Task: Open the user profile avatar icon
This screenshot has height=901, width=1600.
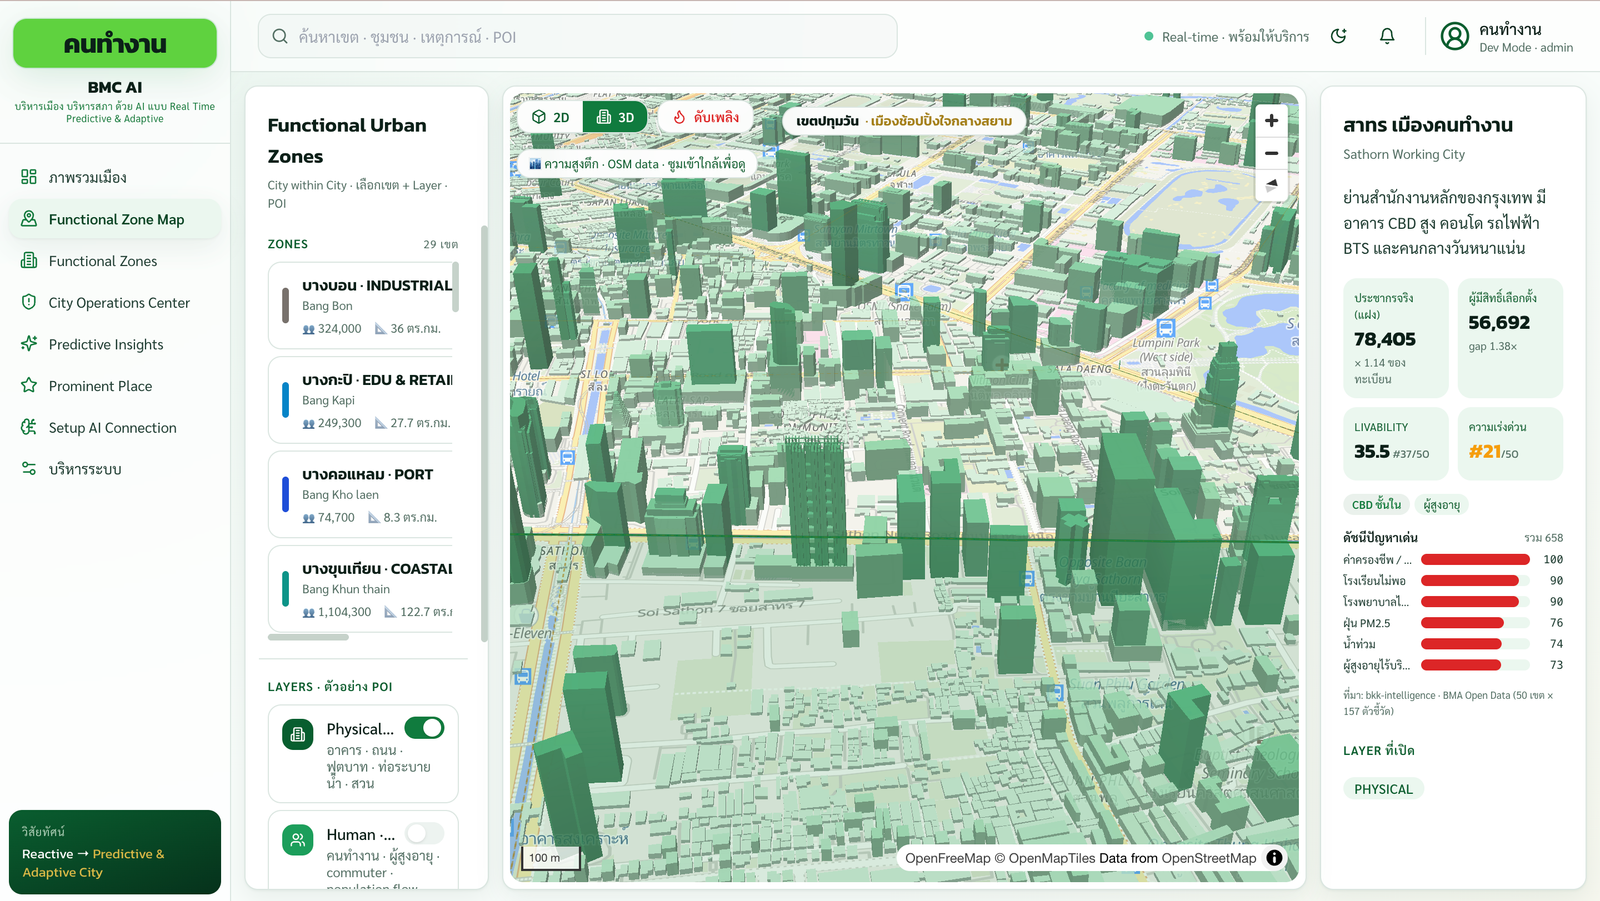Action: [x=1455, y=37]
